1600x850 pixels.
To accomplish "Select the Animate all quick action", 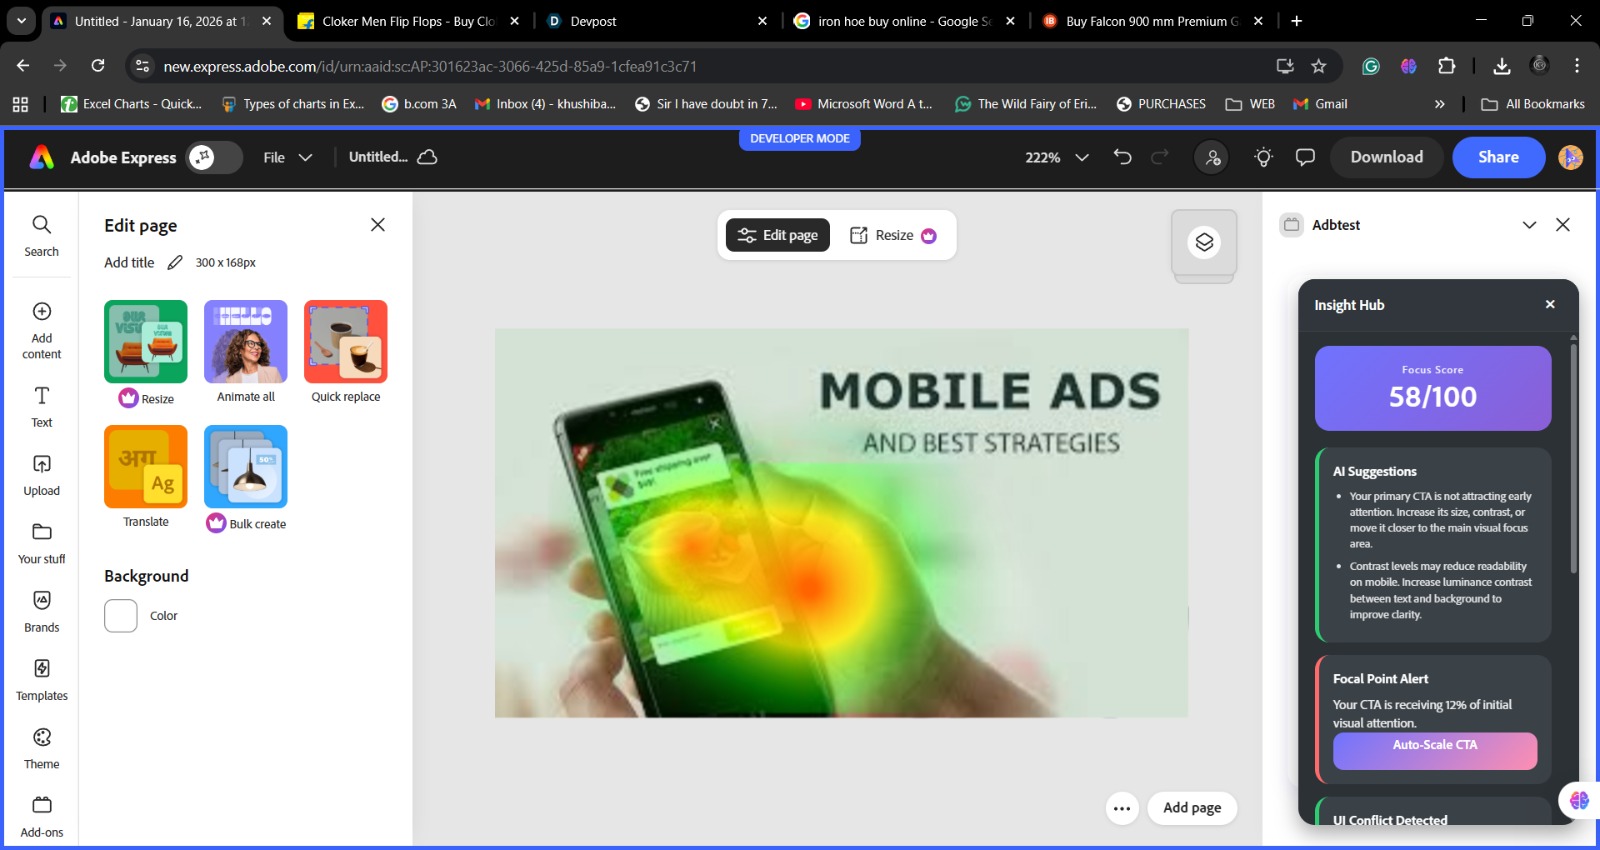I will tap(246, 341).
